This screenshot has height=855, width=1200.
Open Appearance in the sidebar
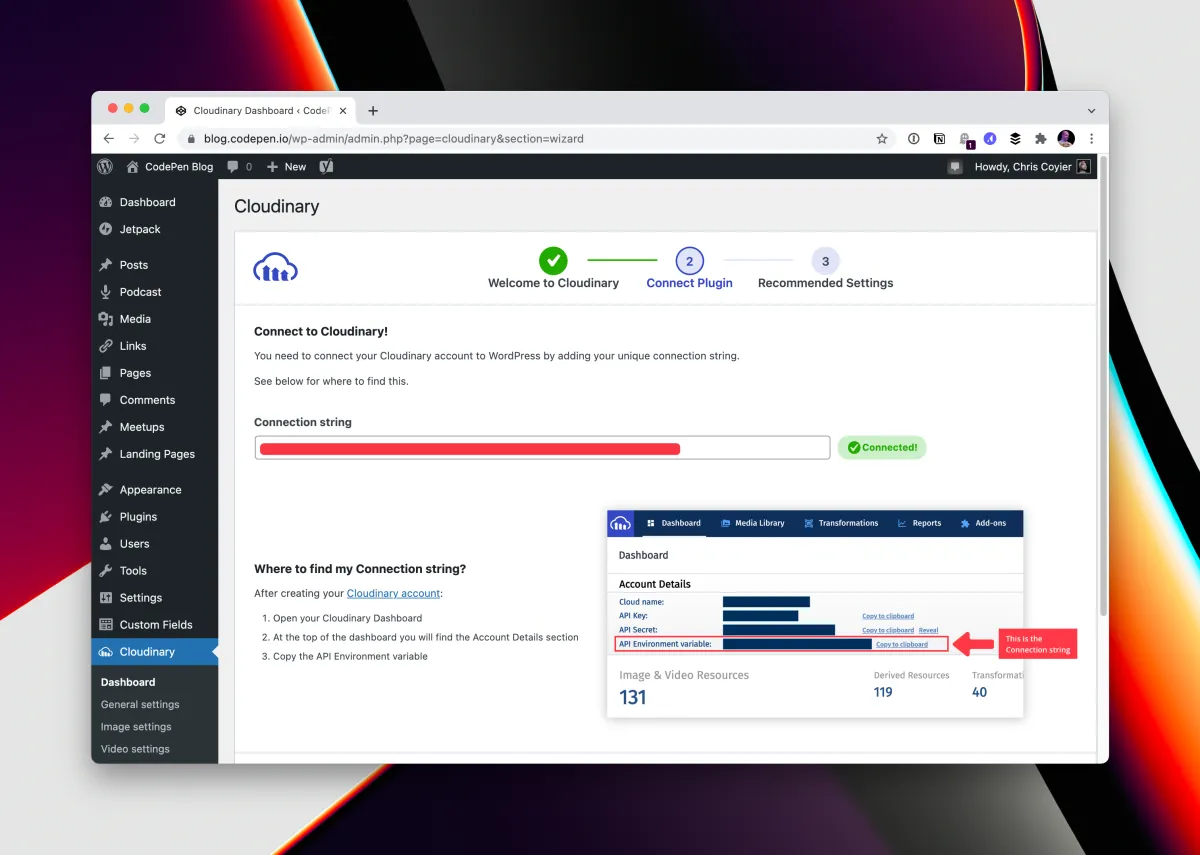pyautogui.click(x=150, y=490)
